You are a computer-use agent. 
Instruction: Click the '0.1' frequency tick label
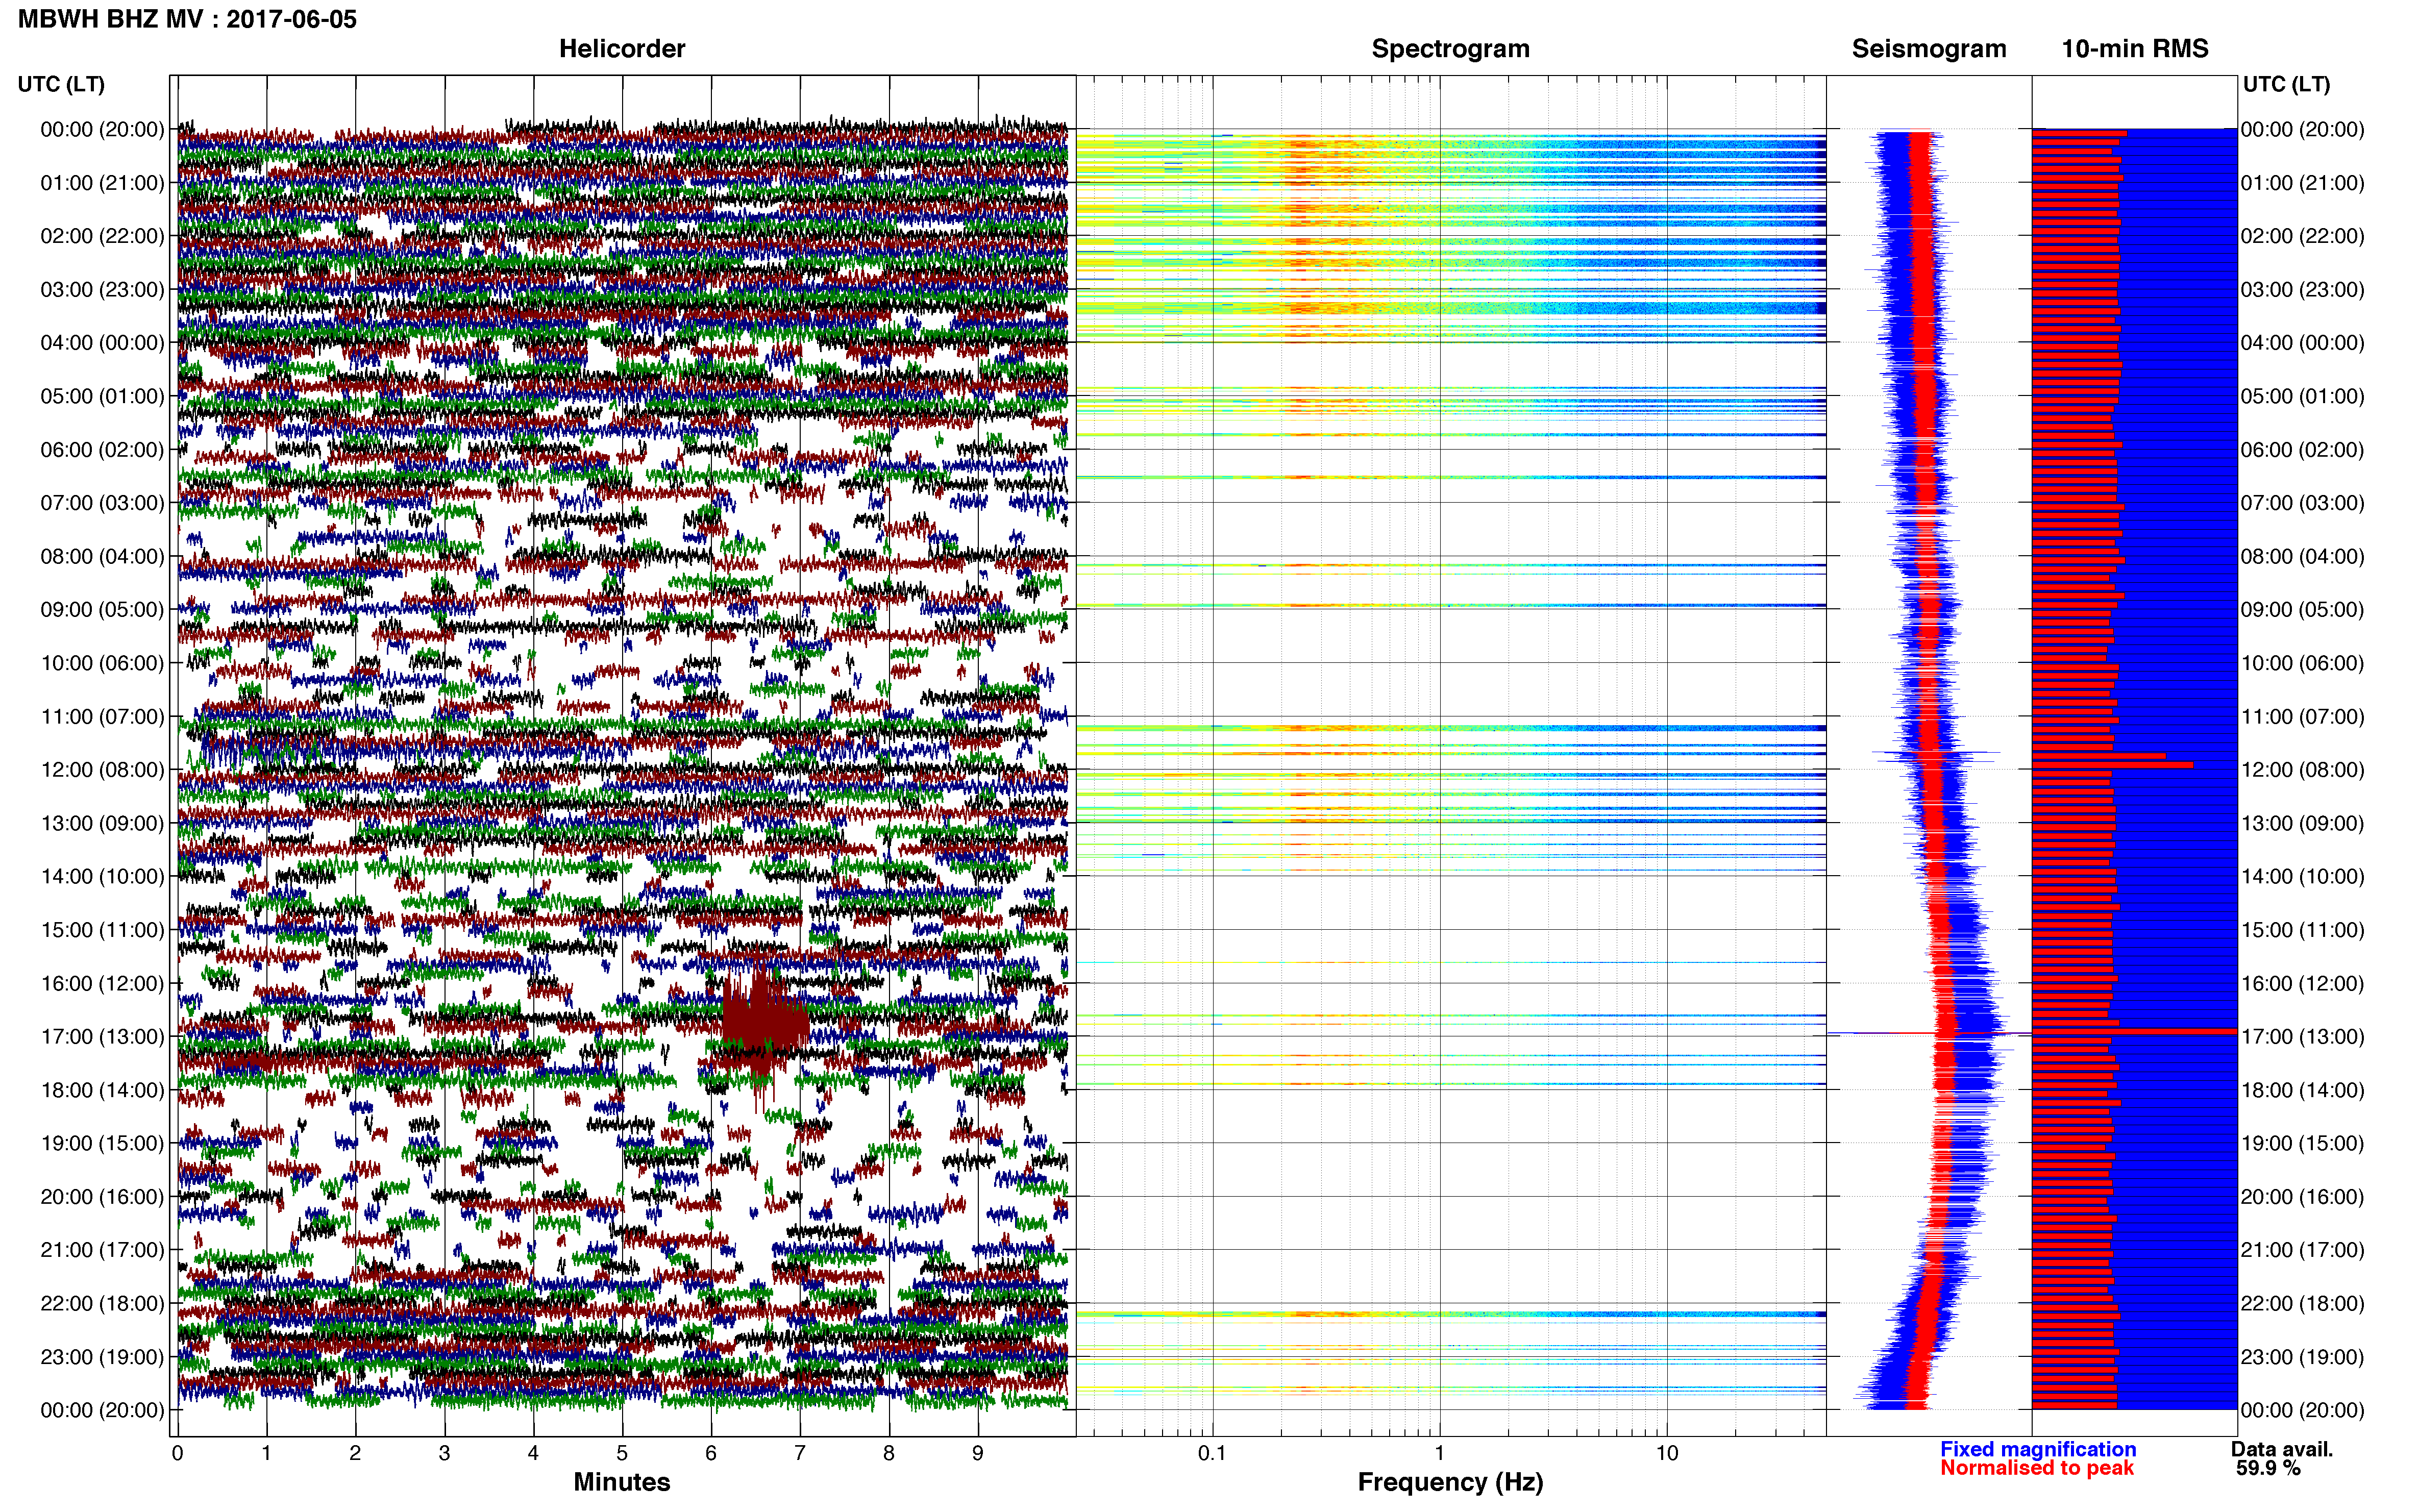[x=1212, y=1453]
